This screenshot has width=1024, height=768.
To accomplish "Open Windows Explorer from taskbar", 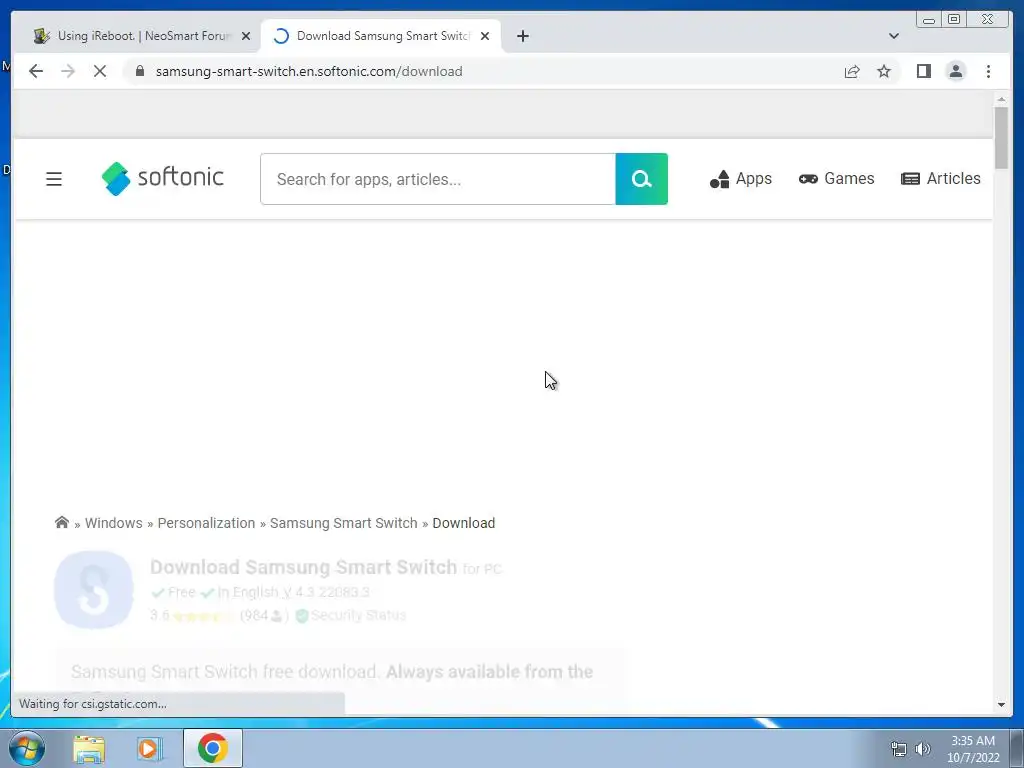I will click(89, 748).
